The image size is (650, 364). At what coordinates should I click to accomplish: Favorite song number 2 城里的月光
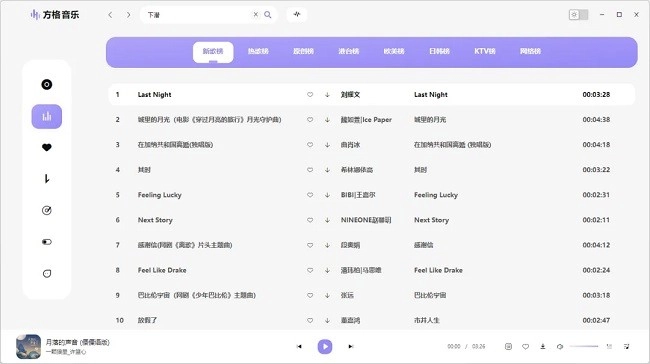(310, 120)
